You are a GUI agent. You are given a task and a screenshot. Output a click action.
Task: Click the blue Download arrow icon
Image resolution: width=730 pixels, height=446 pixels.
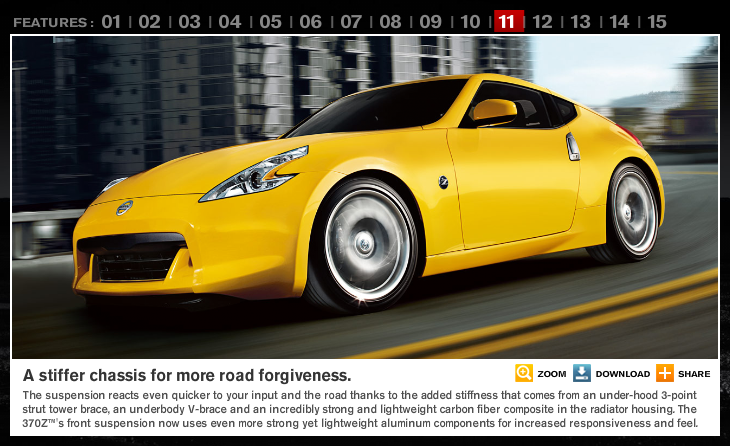[581, 373]
